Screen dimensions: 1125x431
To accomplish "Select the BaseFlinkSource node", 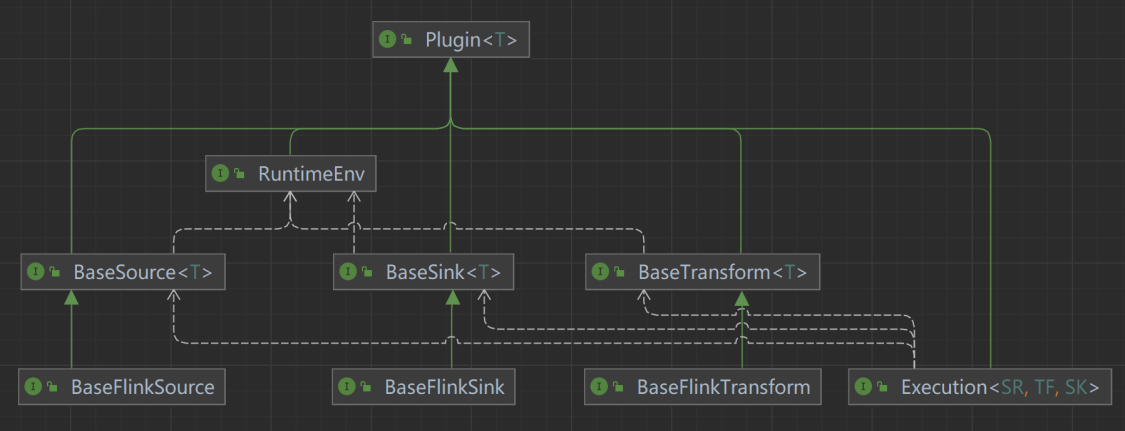I will pos(123,387).
